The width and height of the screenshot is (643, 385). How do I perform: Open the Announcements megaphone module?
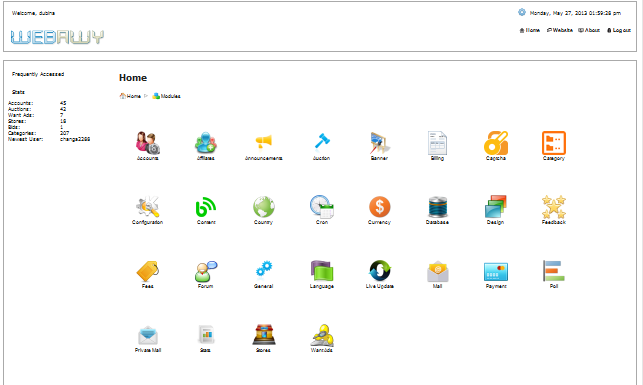(x=264, y=146)
